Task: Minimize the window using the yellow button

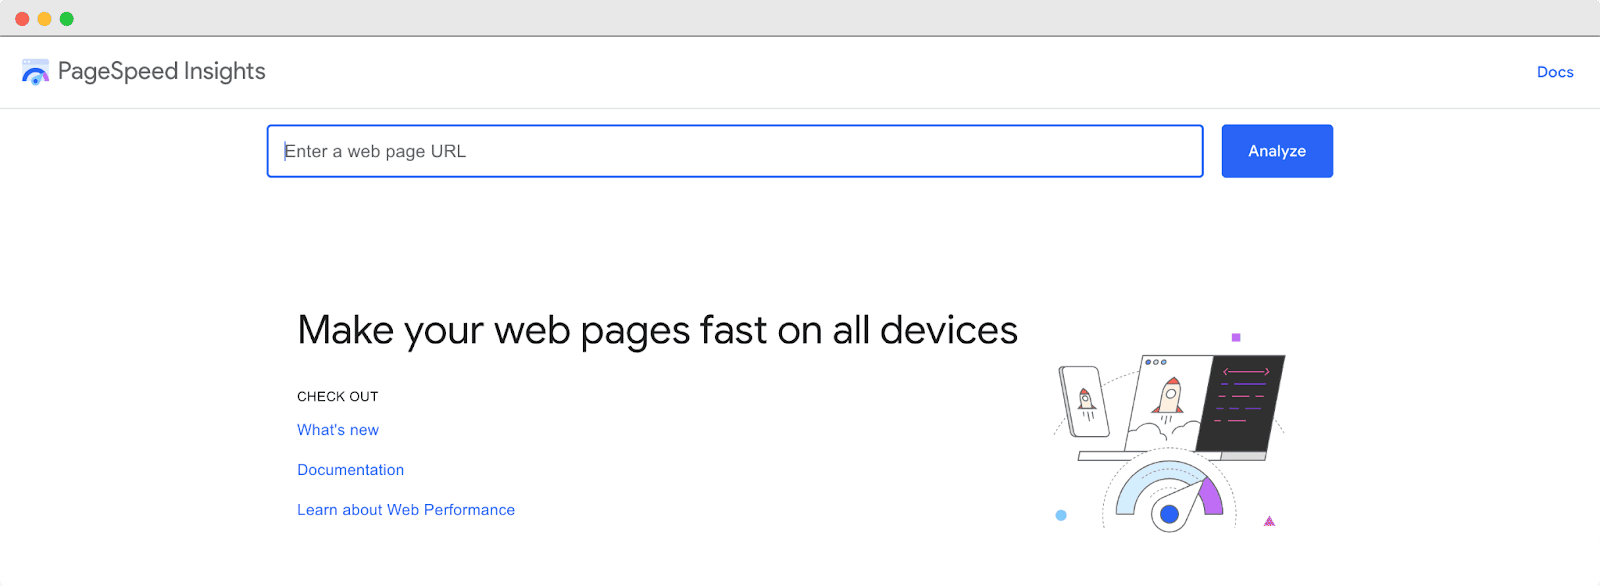Action: pyautogui.click(x=44, y=19)
